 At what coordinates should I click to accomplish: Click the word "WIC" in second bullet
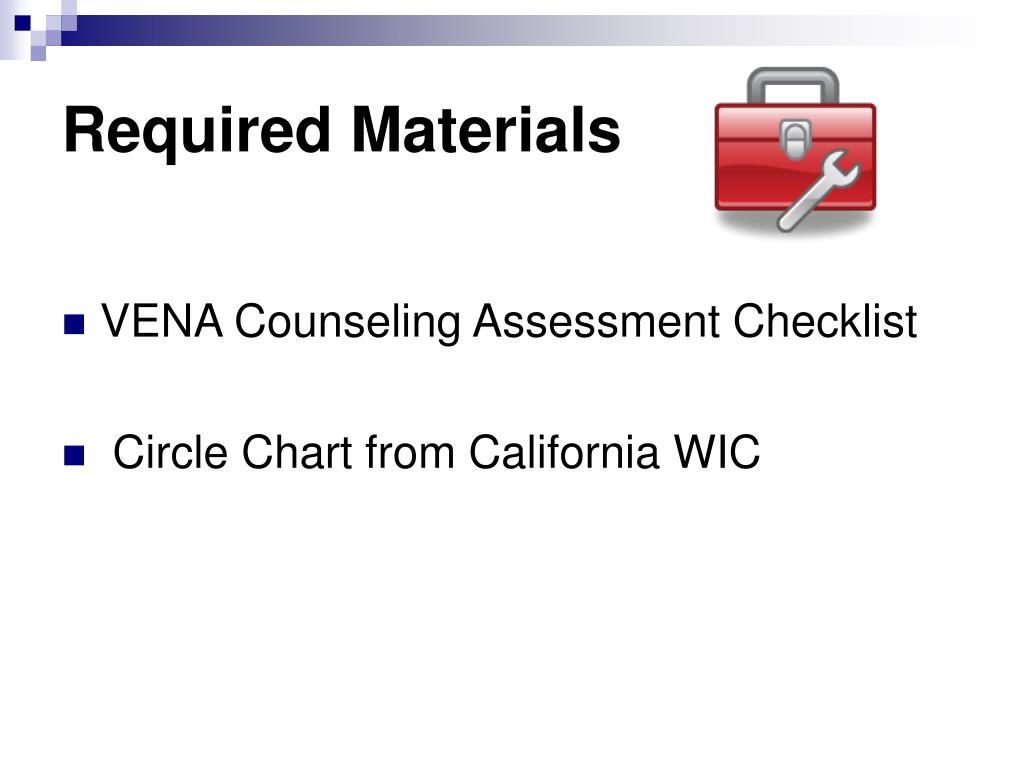pos(717,452)
